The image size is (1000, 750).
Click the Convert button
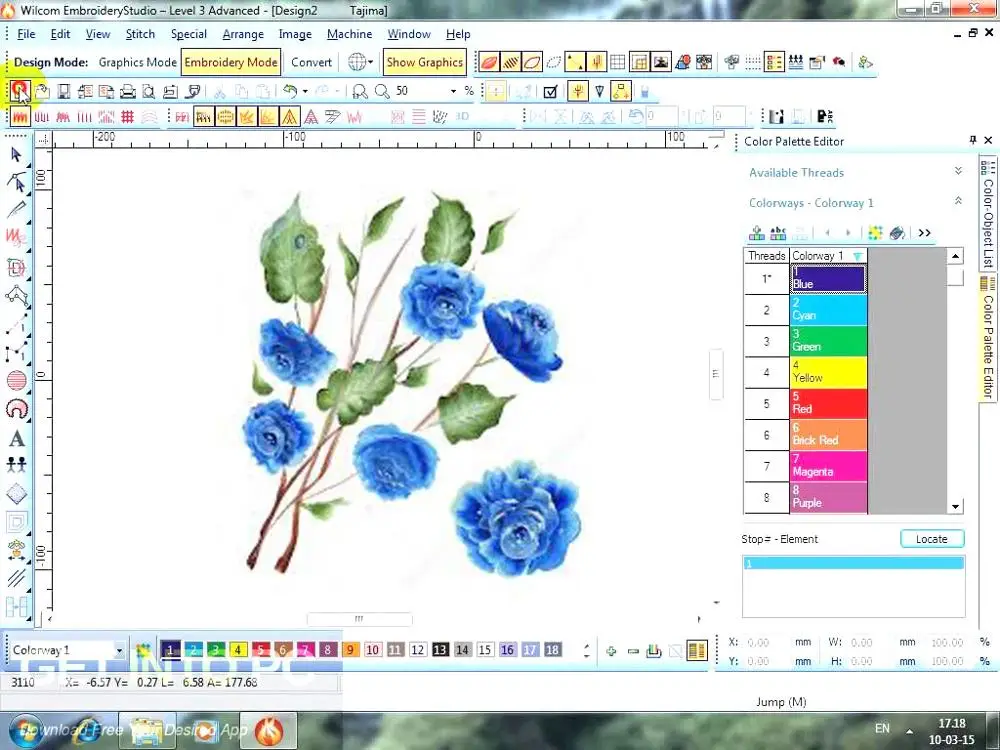pyautogui.click(x=311, y=62)
